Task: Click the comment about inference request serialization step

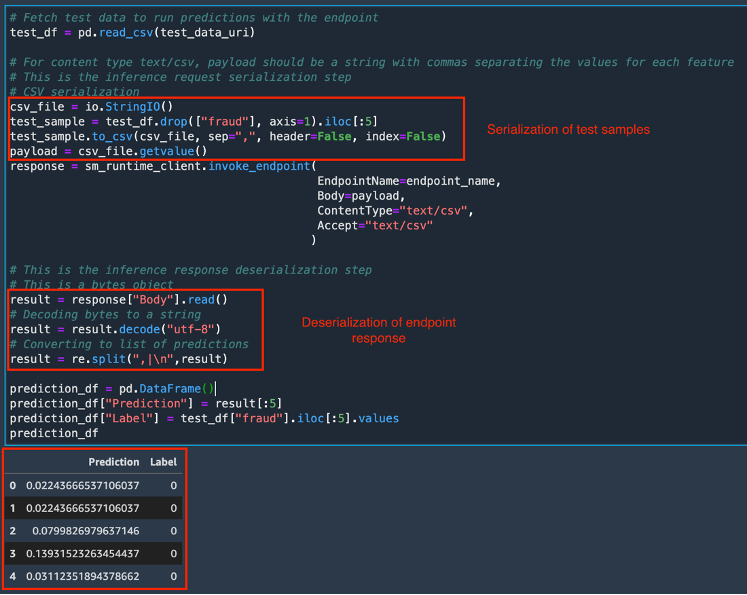Action: [x=181, y=77]
